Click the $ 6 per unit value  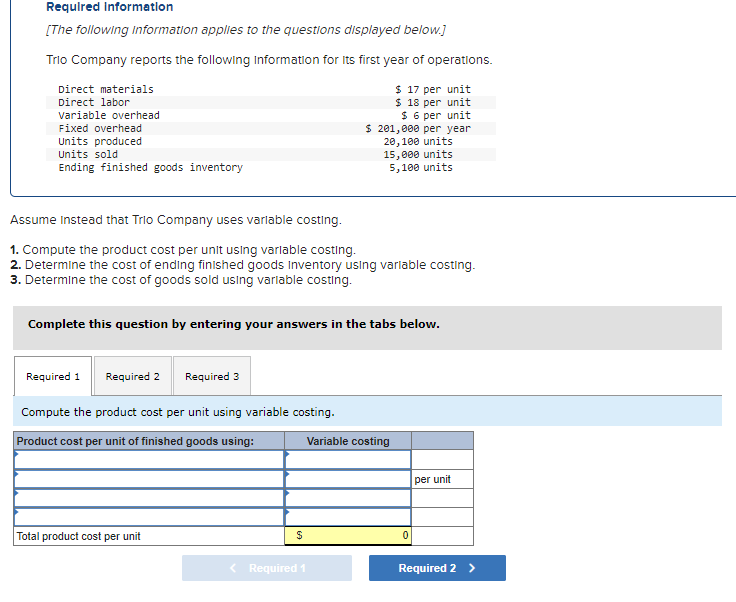[436, 115]
